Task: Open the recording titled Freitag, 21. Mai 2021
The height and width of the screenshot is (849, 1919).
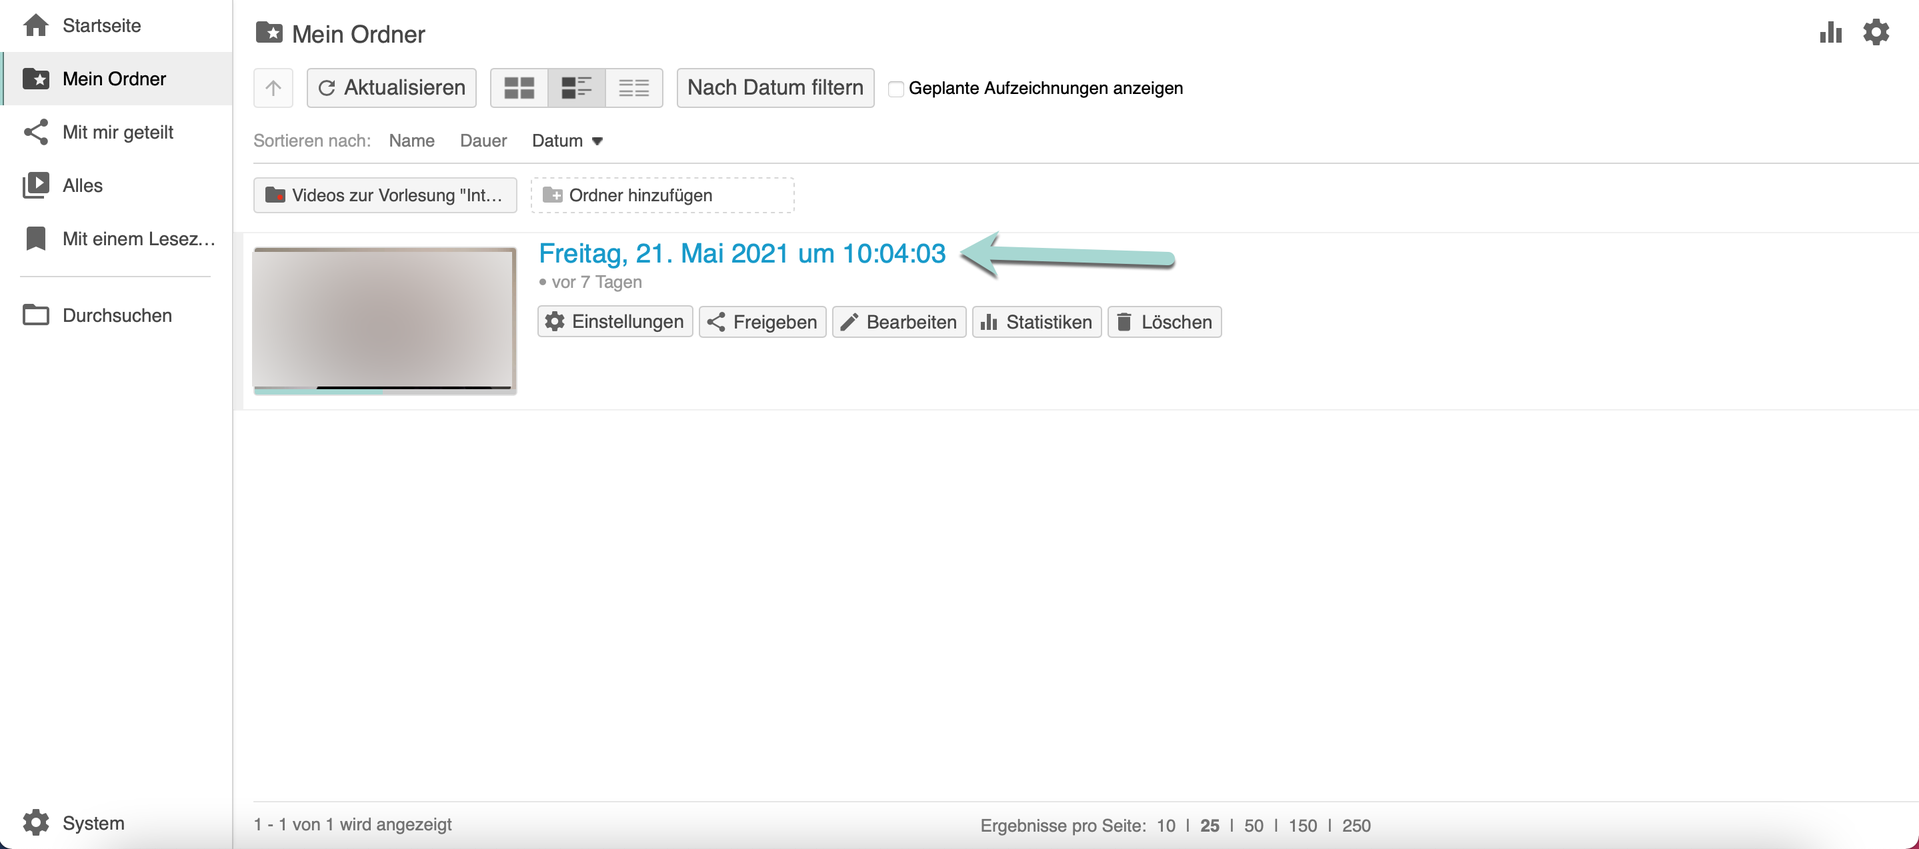Action: coord(741,254)
